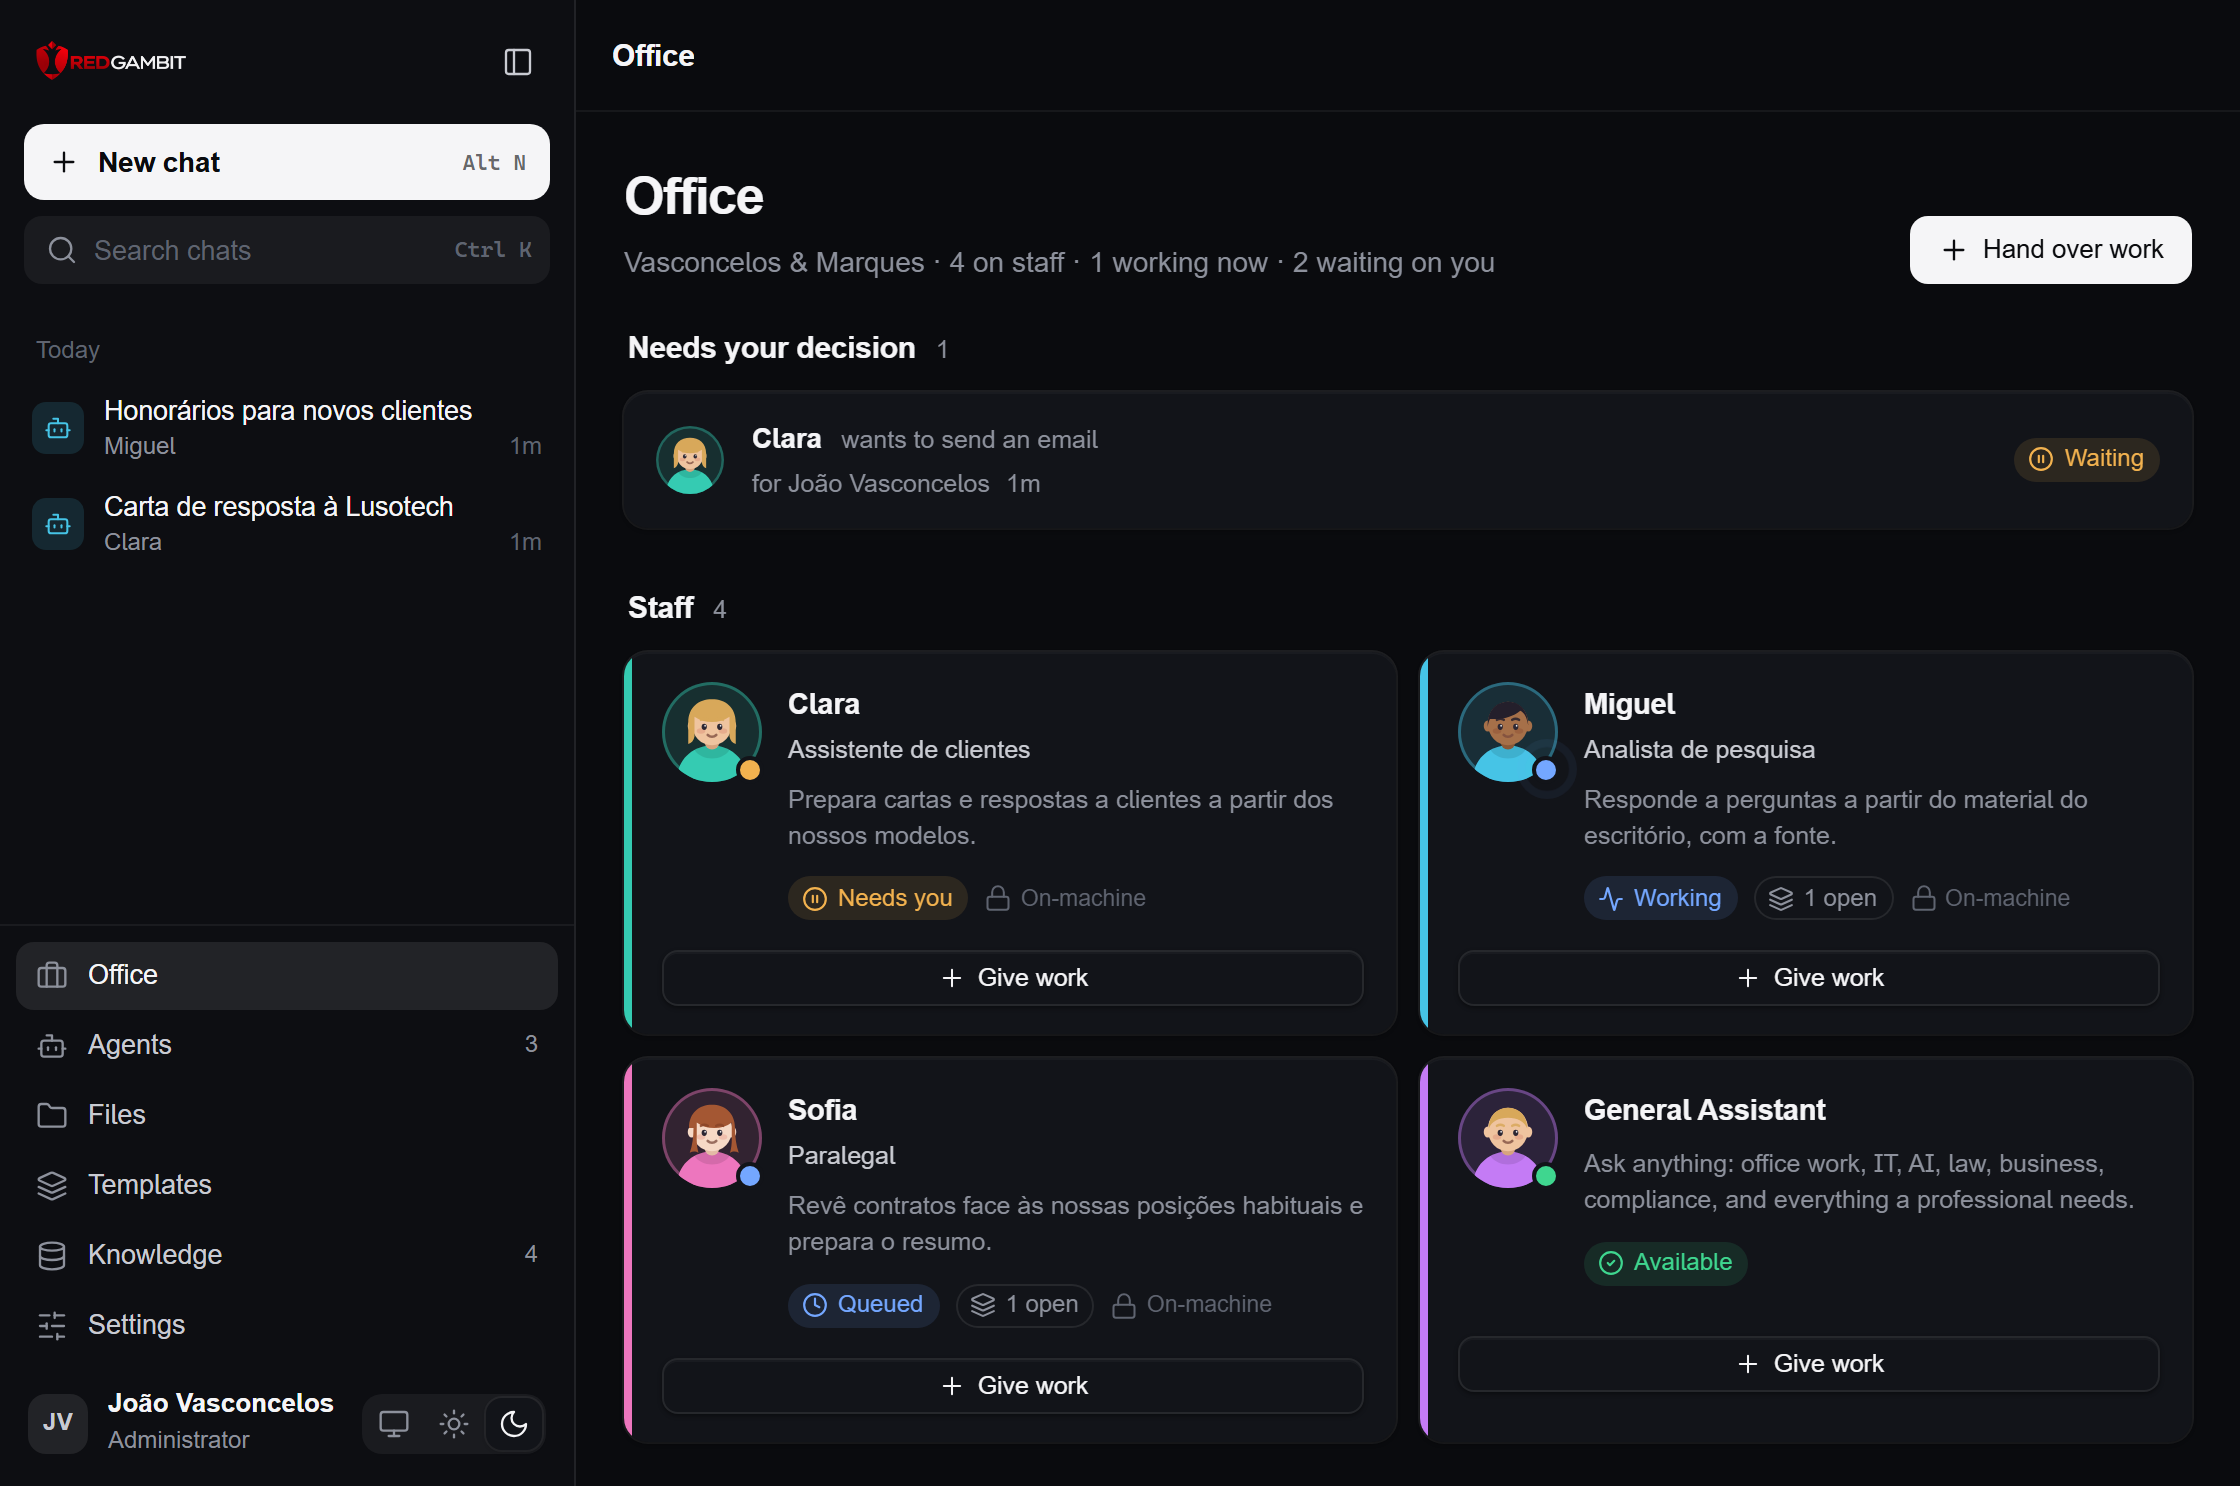Give work to General Assistant

pyautogui.click(x=1808, y=1364)
